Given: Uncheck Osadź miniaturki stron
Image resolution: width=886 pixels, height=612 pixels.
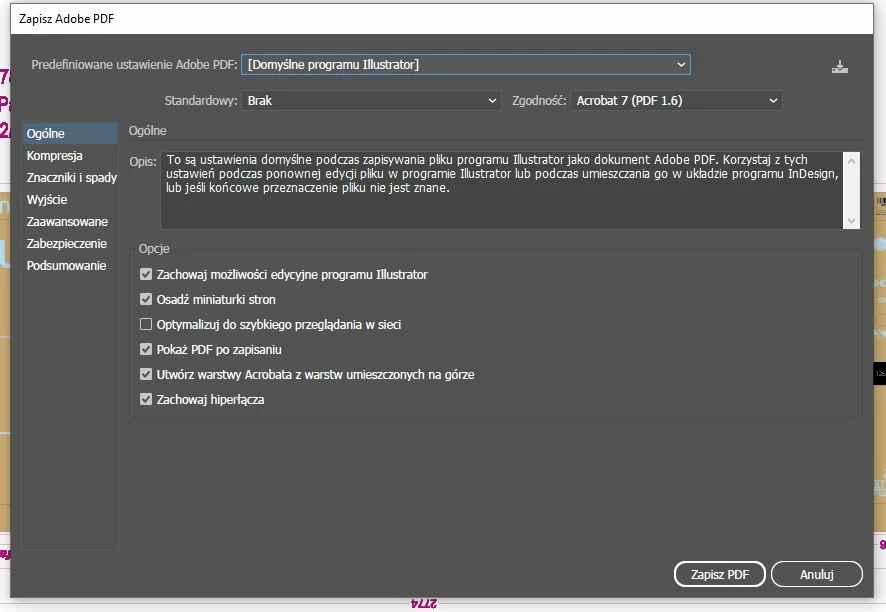Looking at the screenshot, I should pyautogui.click(x=146, y=299).
